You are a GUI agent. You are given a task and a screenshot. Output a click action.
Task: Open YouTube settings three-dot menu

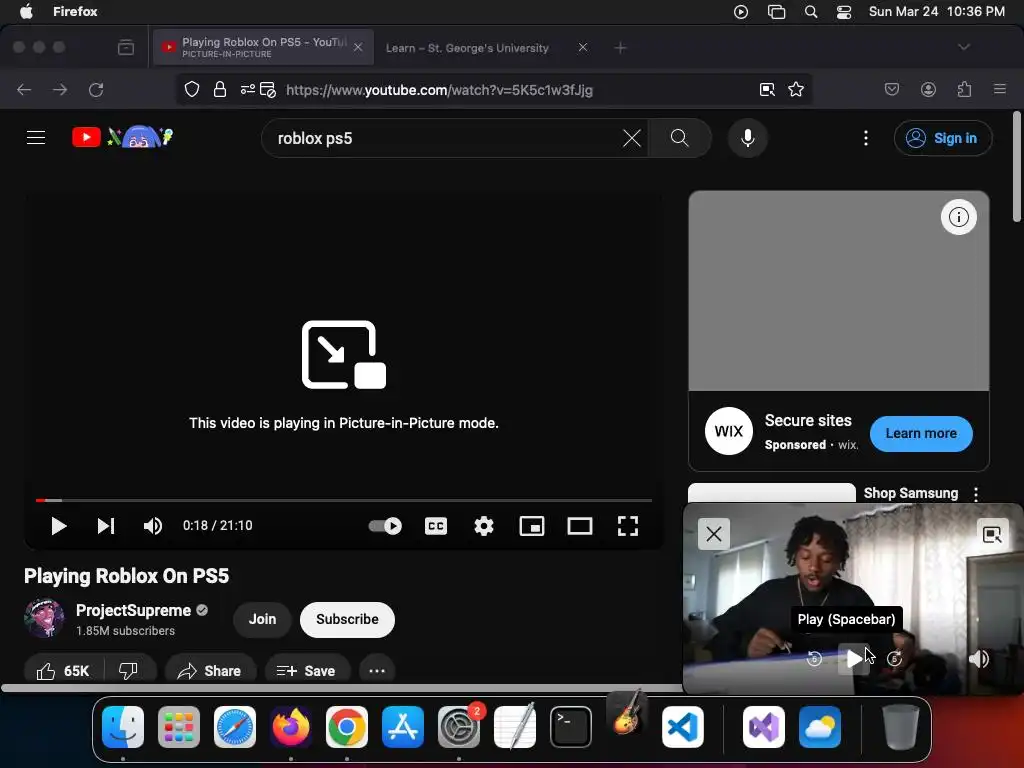[x=865, y=138]
